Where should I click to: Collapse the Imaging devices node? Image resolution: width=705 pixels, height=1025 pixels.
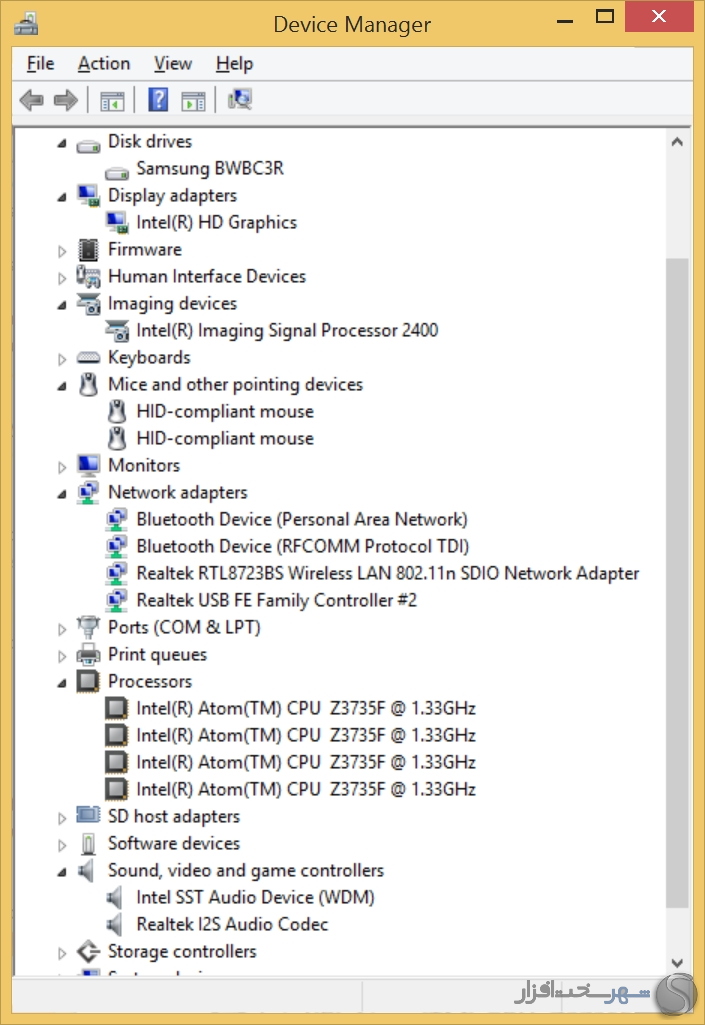61,305
